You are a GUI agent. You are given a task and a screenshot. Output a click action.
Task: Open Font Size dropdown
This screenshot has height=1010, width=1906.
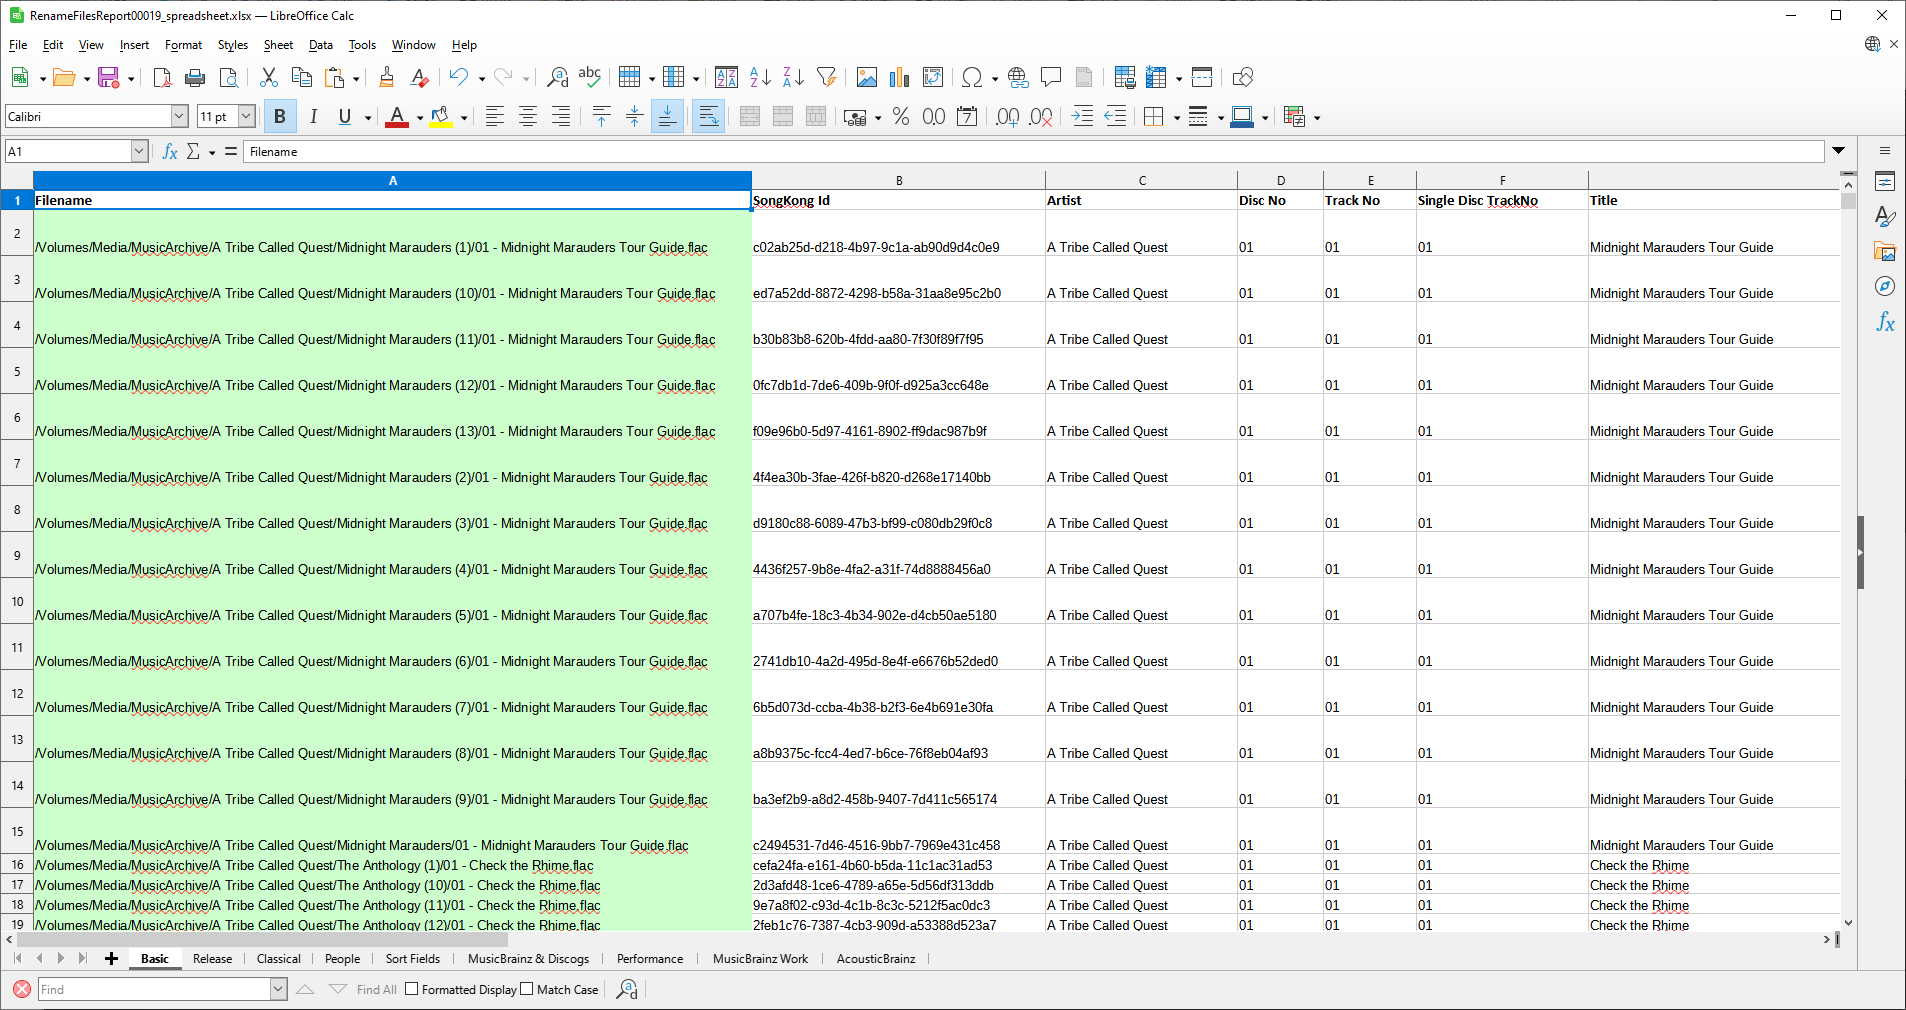coord(247,117)
